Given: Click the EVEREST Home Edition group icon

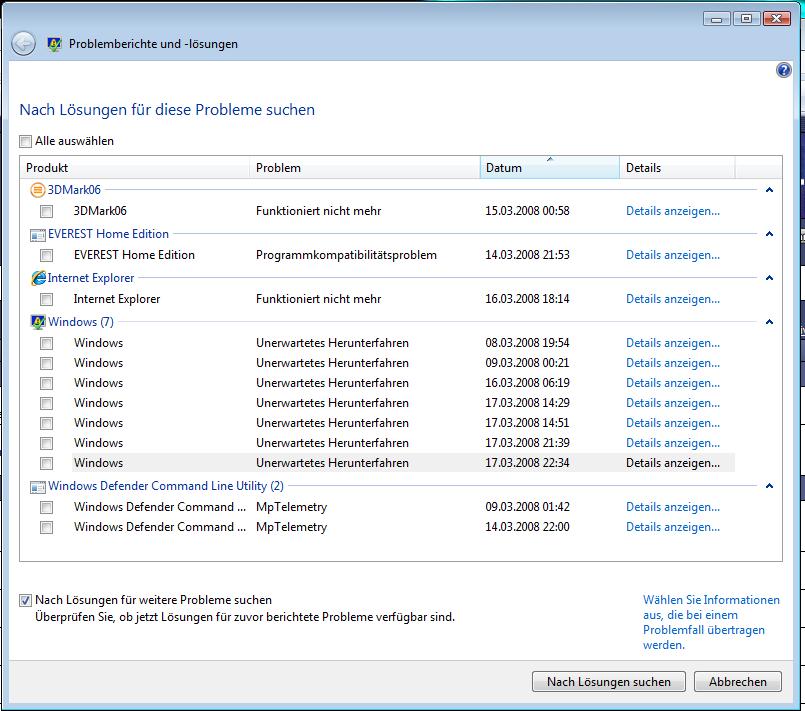Looking at the screenshot, I should pos(38,234).
